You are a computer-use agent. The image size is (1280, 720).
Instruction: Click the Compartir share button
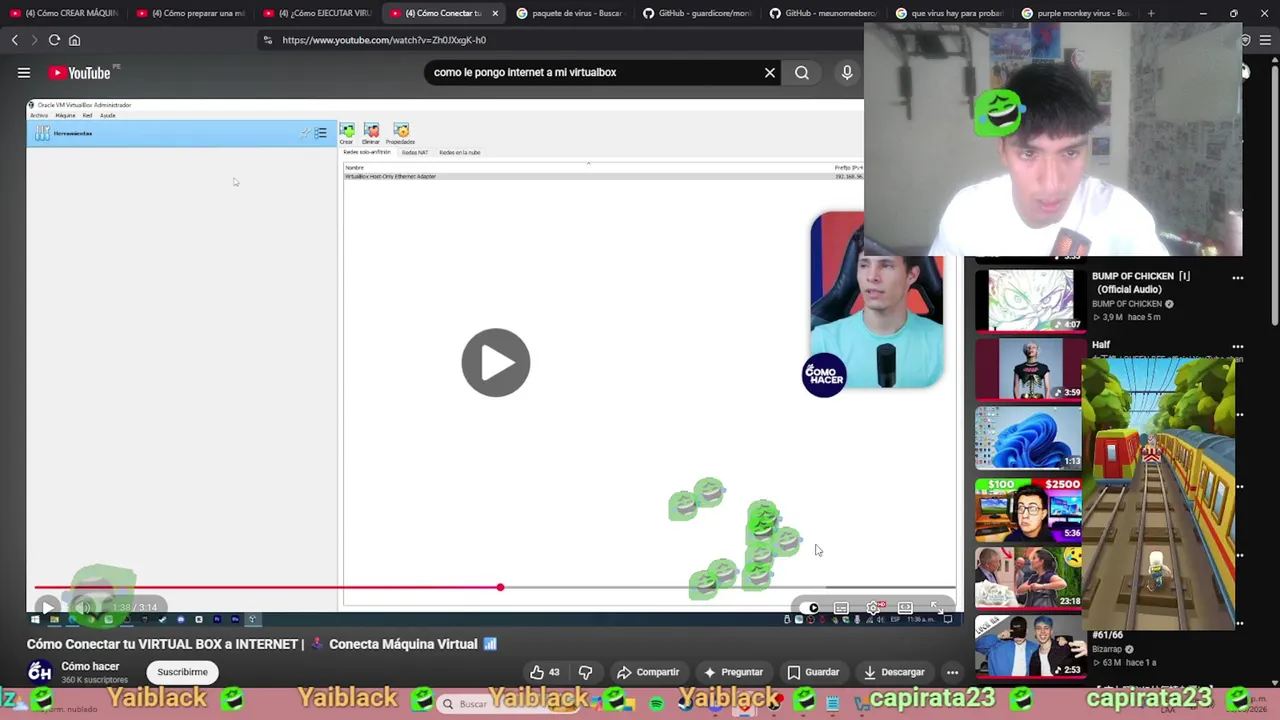pyautogui.click(x=648, y=672)
